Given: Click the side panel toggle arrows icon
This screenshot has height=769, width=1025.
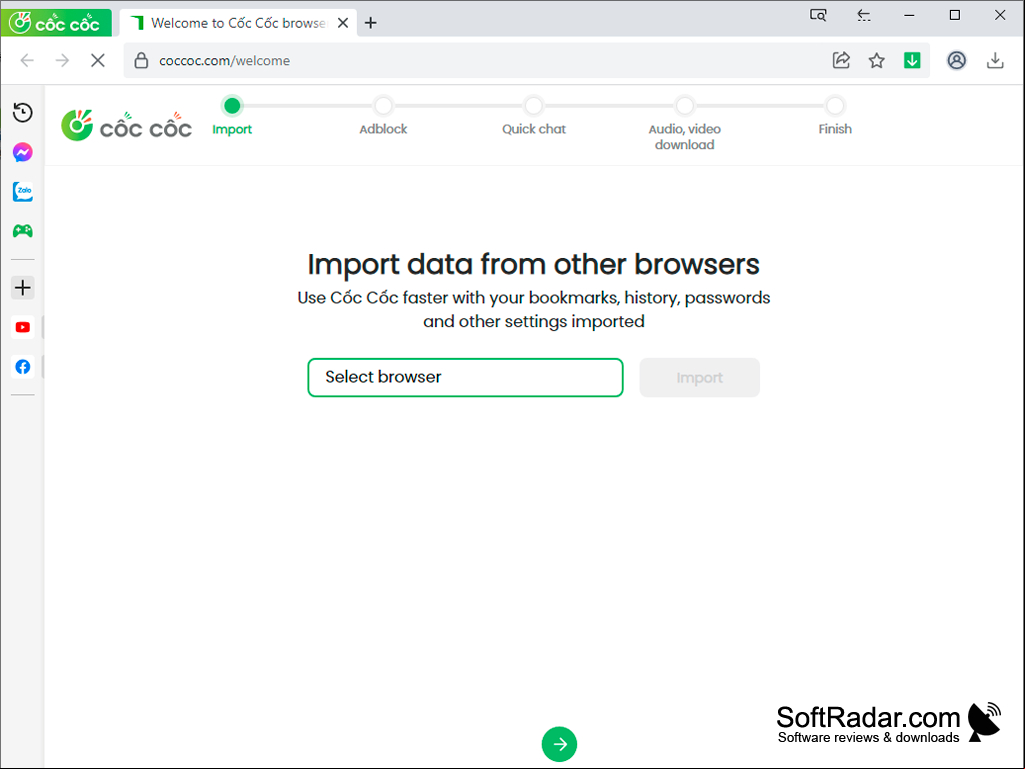Looking at the screenshot, I should pos(864,15).
